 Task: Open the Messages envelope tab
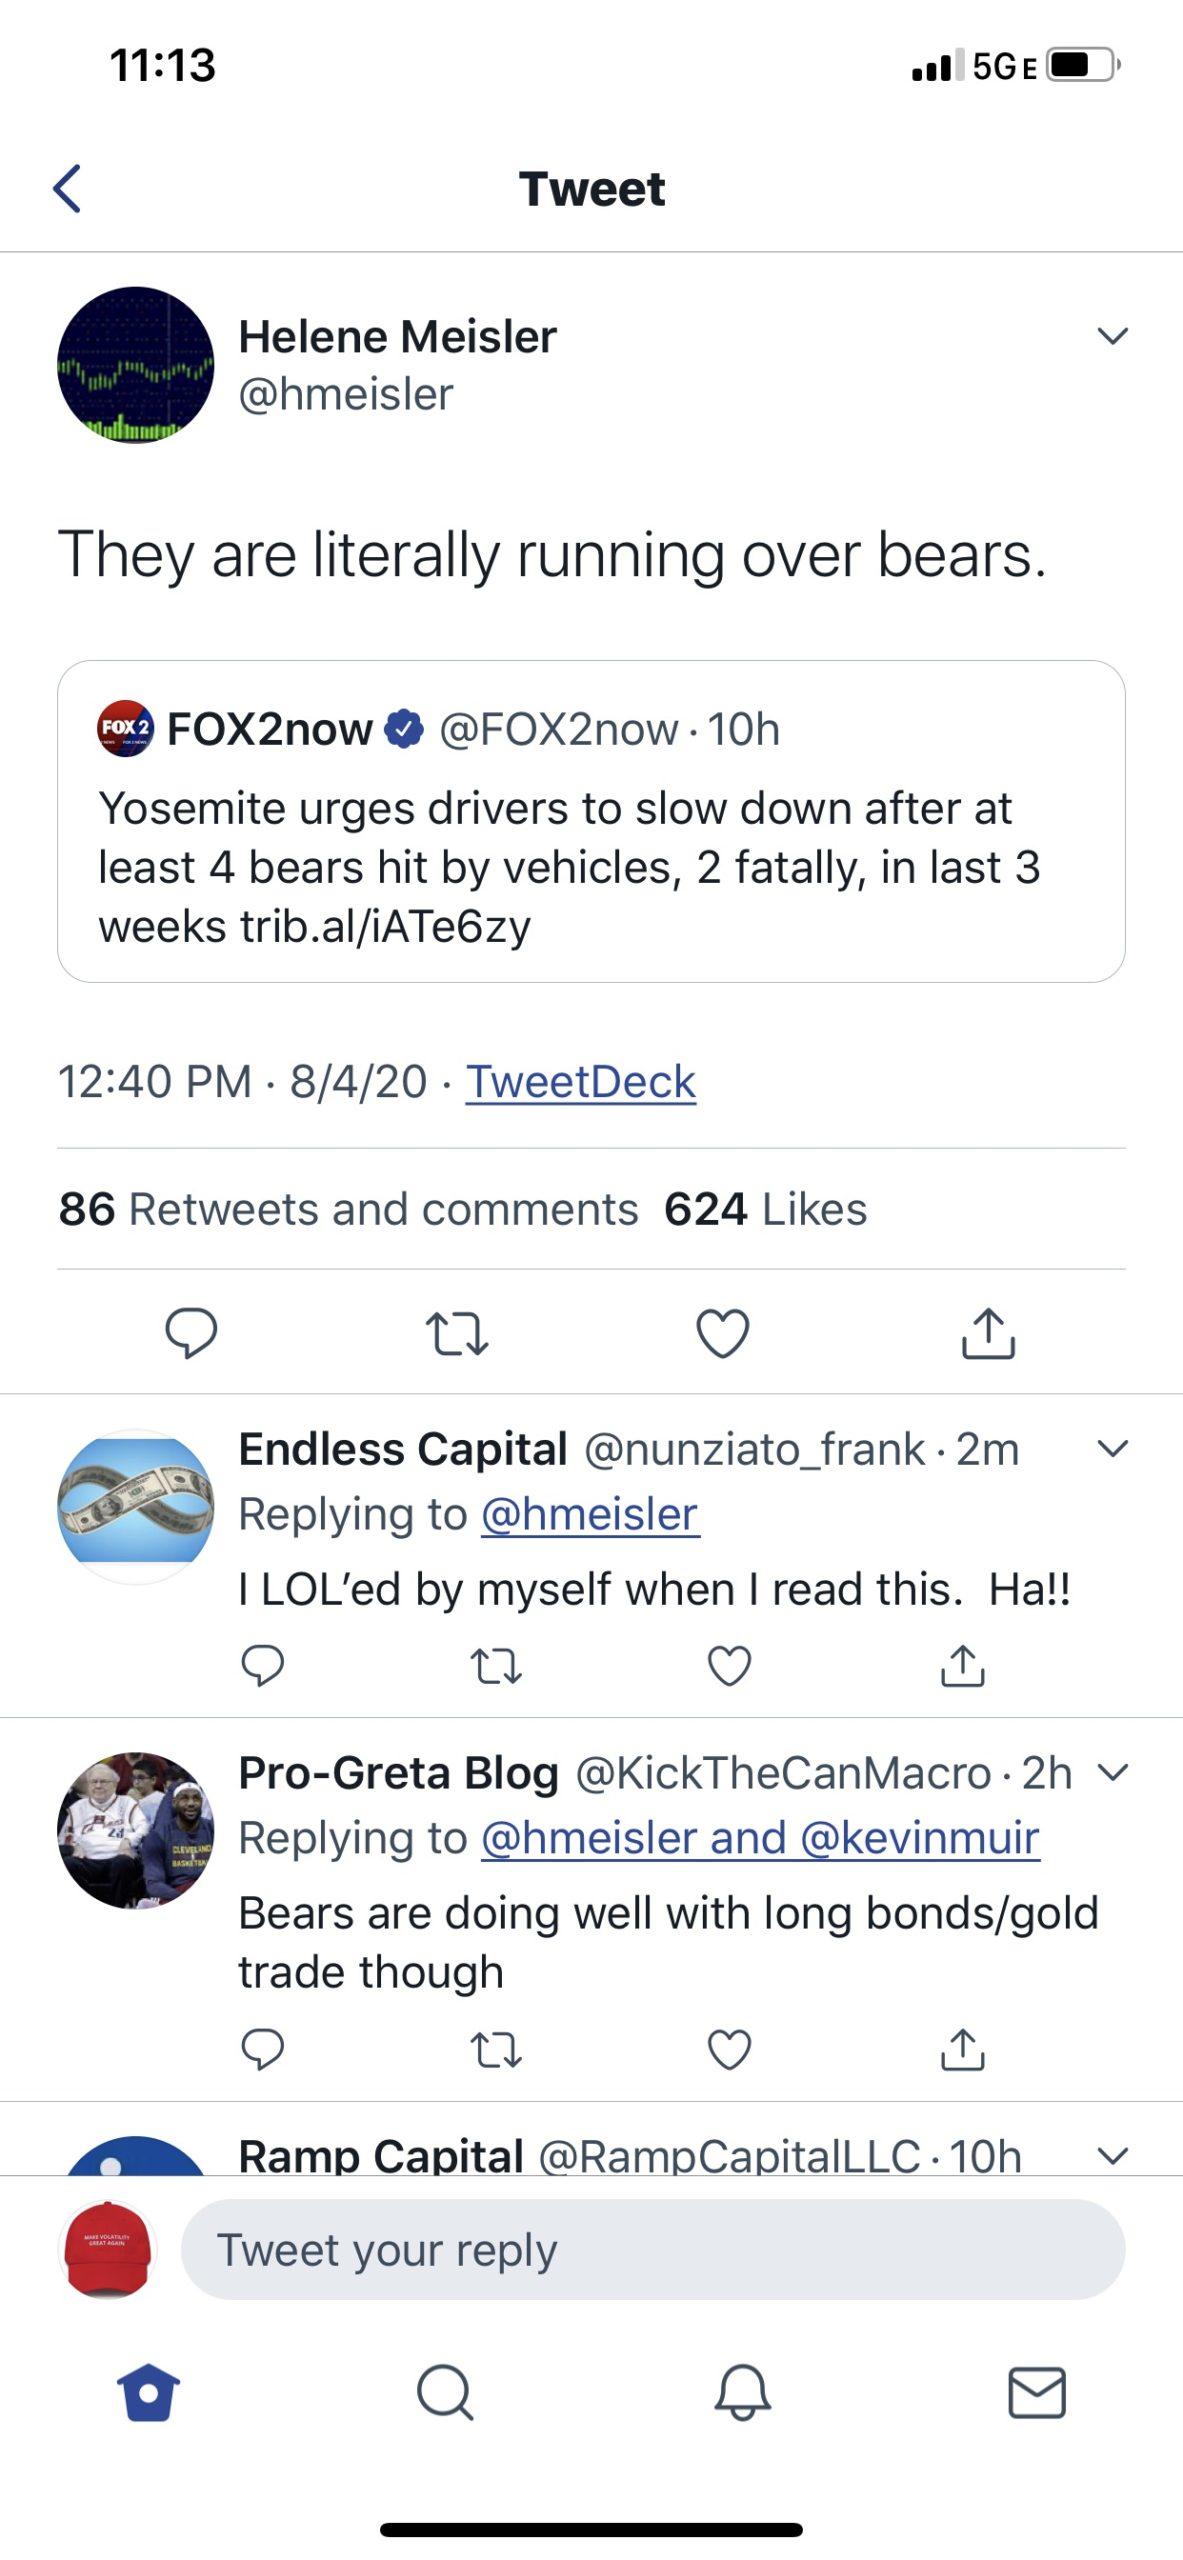(x=1036, y=2394)
